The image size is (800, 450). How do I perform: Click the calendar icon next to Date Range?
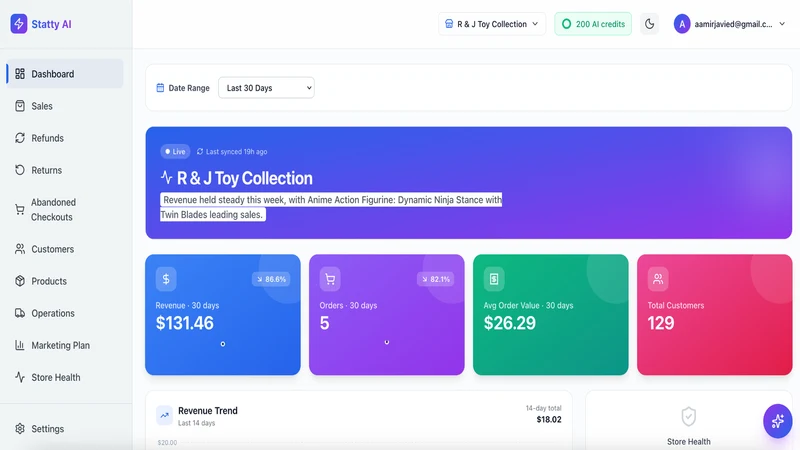point(160,88)
